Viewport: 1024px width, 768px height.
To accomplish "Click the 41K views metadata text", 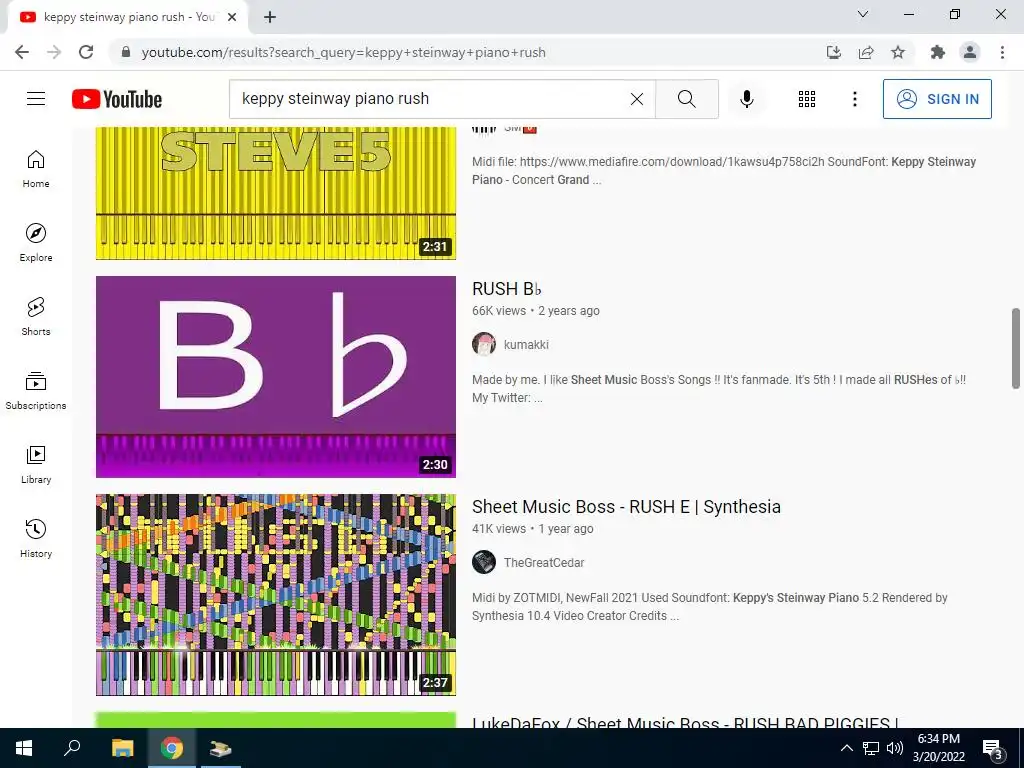I will tap(499, 529).
